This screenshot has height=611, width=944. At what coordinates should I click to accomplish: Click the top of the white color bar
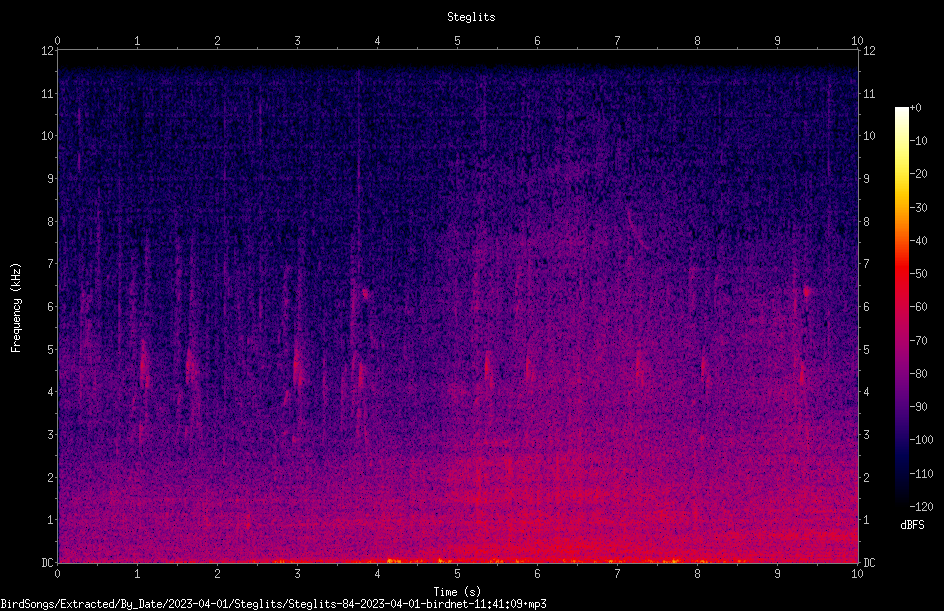(901, 110)
